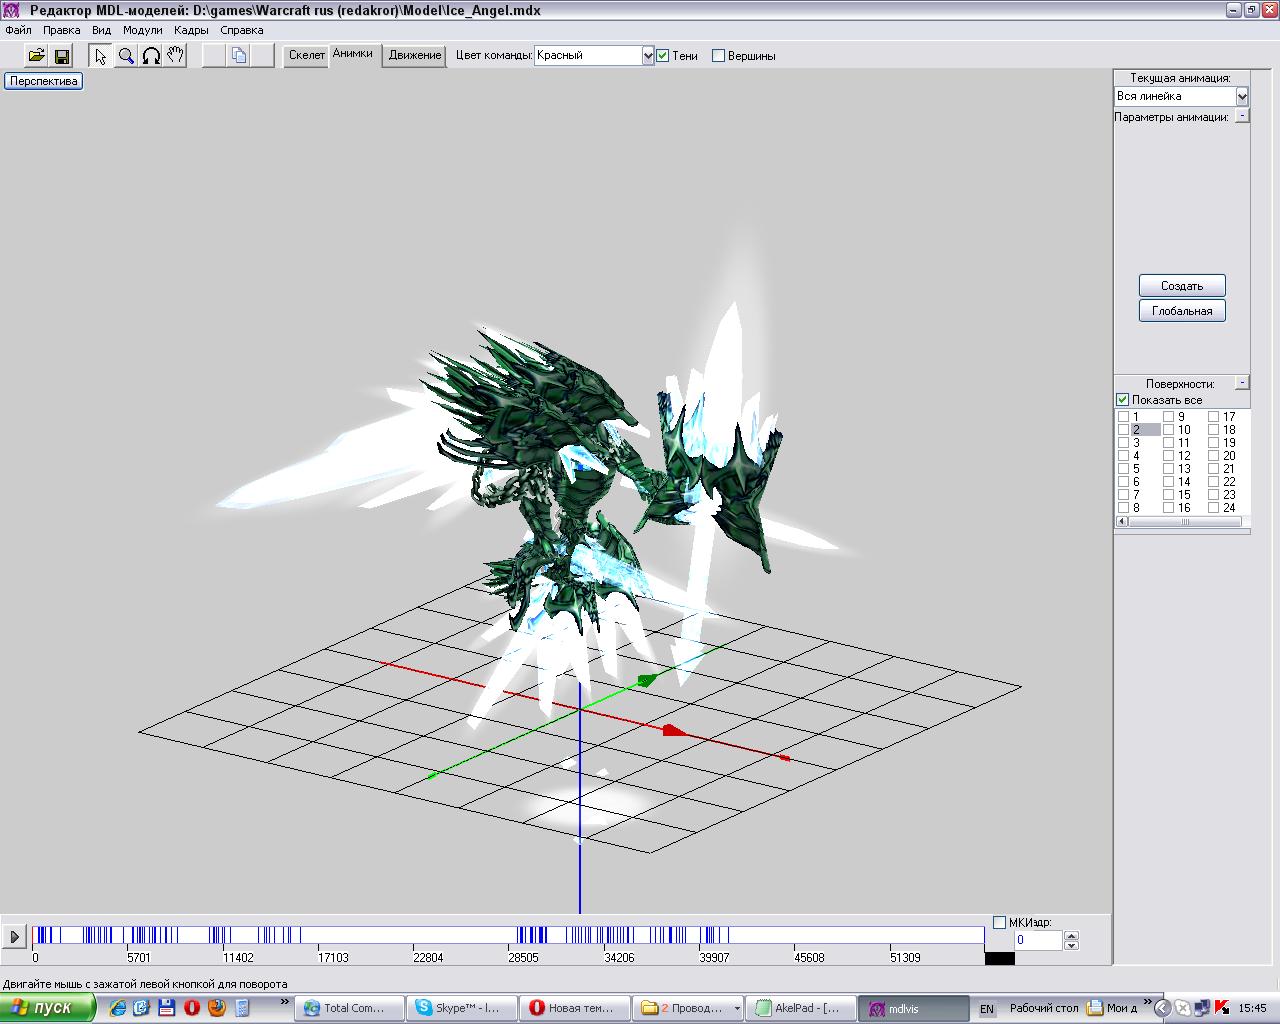Launch Internet Explorer from quick launch
The width and height of the screenshot is (1280, 1024).
coord(118,1008)
